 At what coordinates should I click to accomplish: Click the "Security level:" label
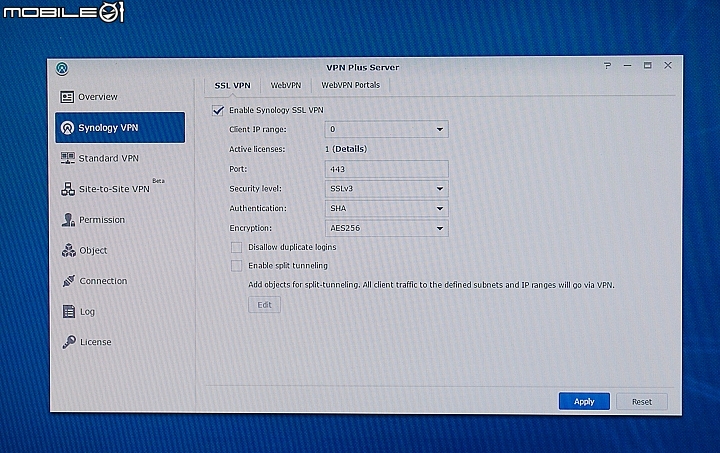(x=255, y=189)
